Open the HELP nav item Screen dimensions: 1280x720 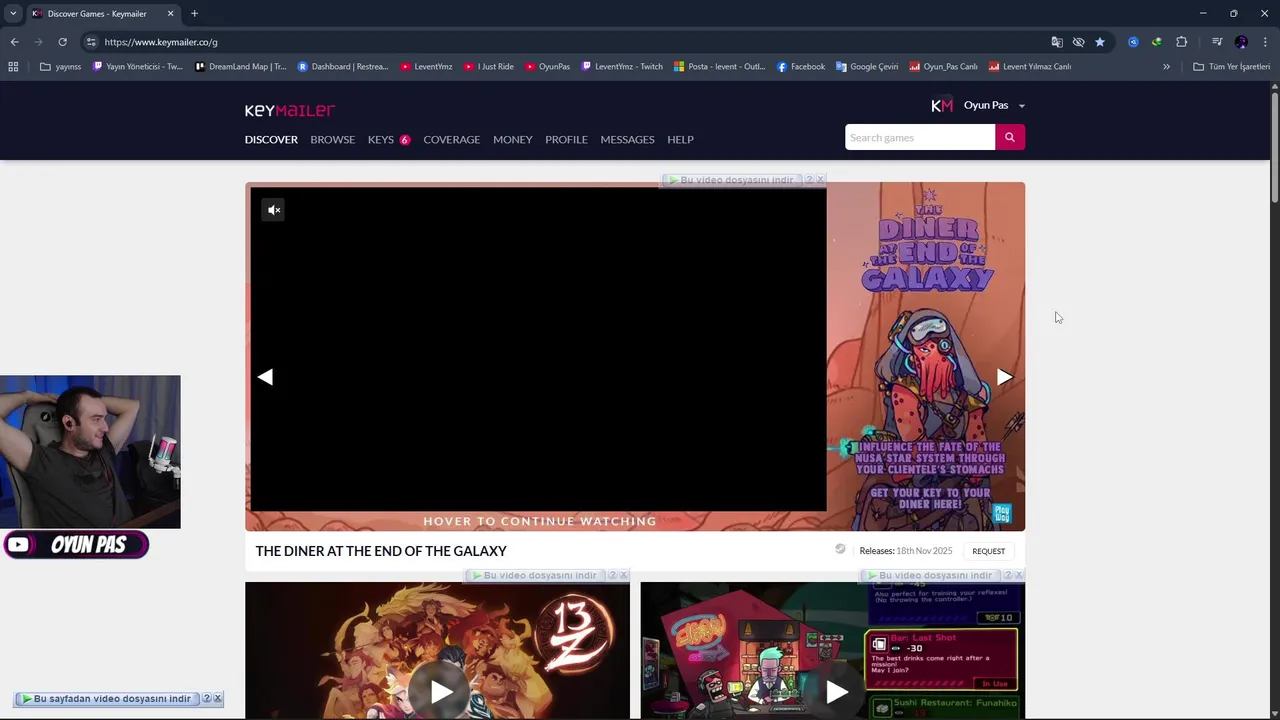(x=680, y=139)
